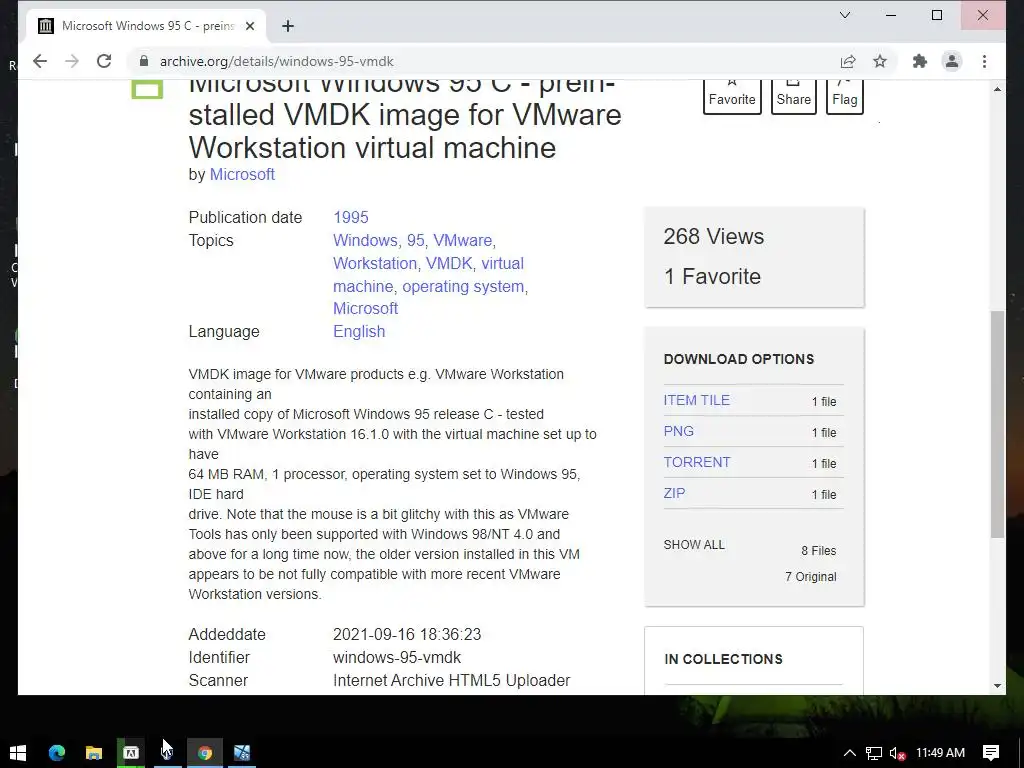Download the PNG option

tap(679, 431)
